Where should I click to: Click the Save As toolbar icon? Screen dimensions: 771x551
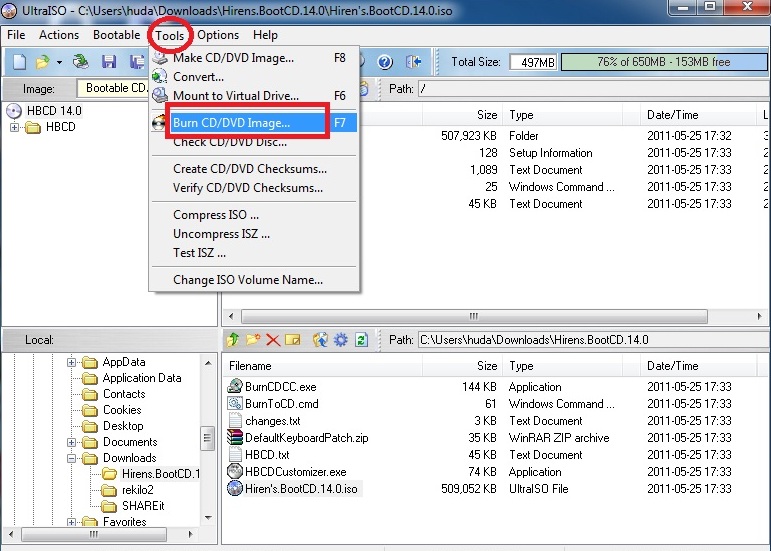[x=137, y=61]
